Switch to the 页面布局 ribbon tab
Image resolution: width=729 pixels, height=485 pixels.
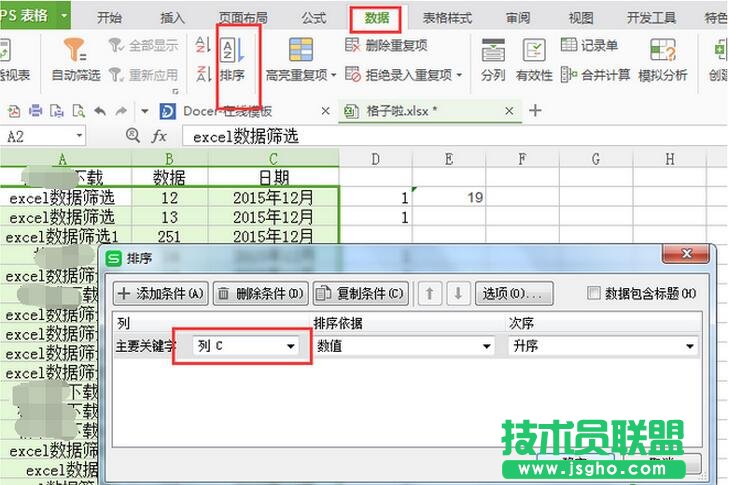[242, 18]
